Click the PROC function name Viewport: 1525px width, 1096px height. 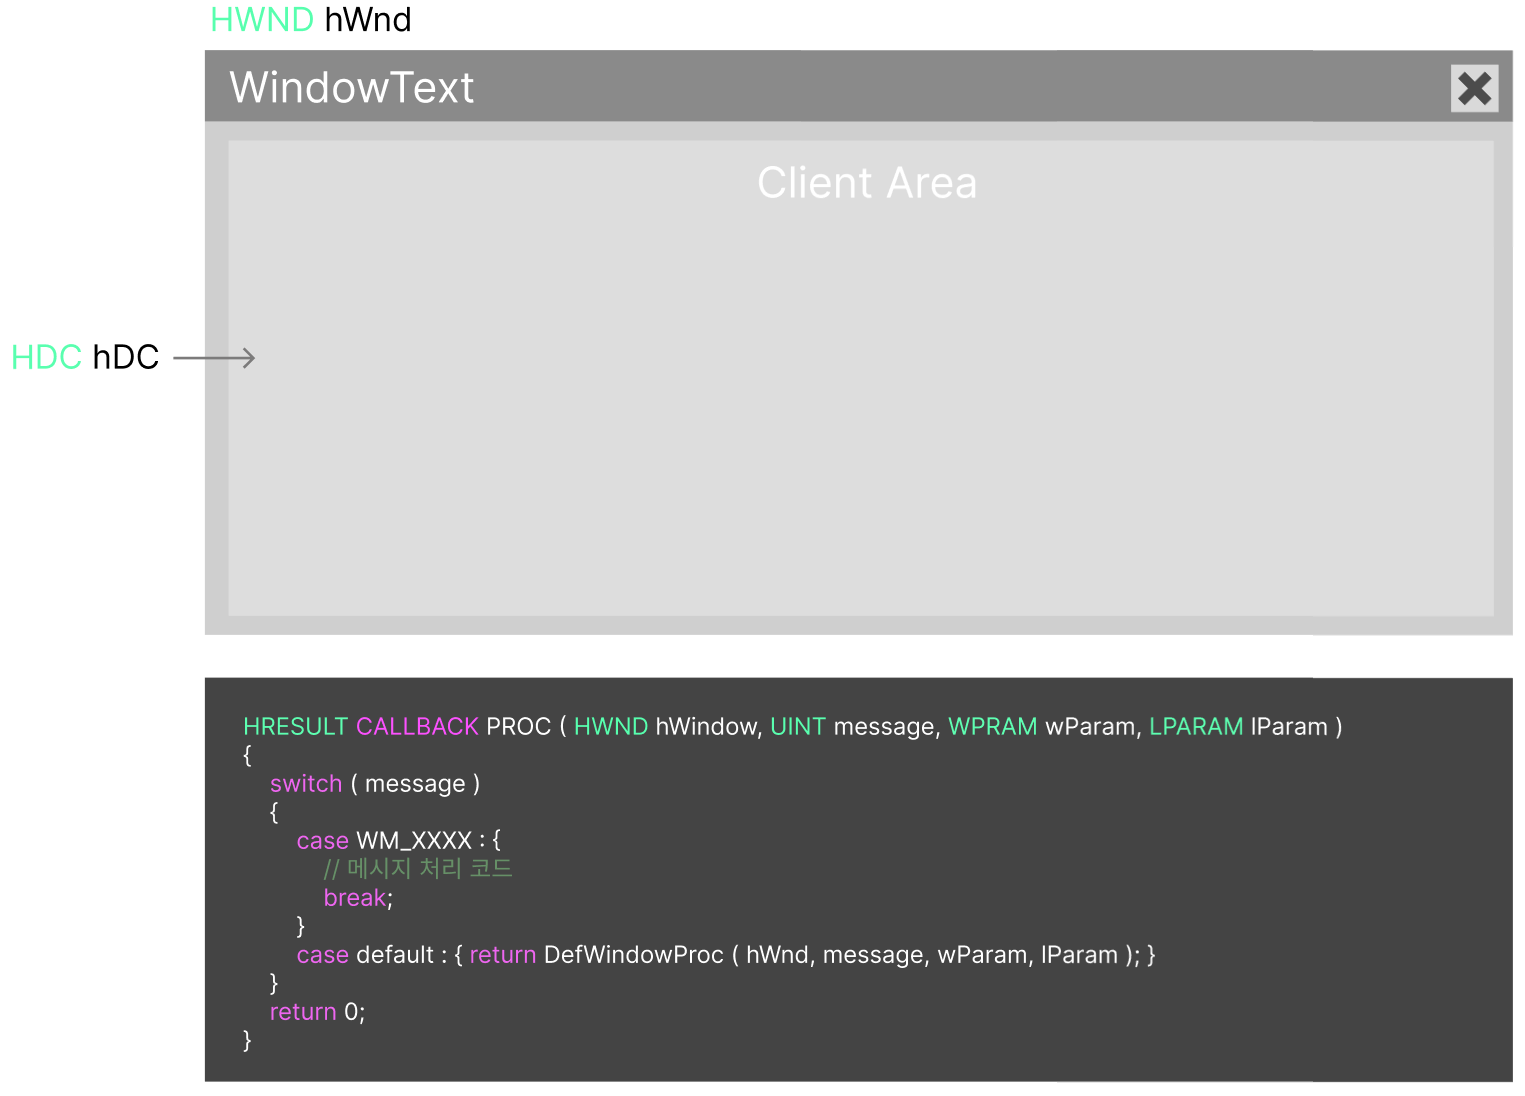pyautogui.click(x=518, y=726)
